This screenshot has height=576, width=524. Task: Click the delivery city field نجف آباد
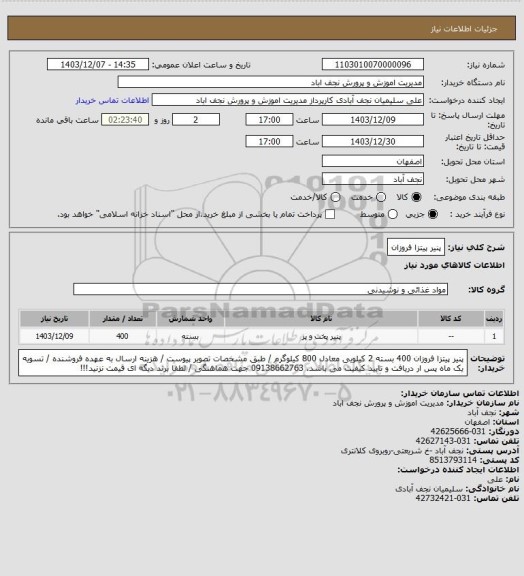click(373, 179)
